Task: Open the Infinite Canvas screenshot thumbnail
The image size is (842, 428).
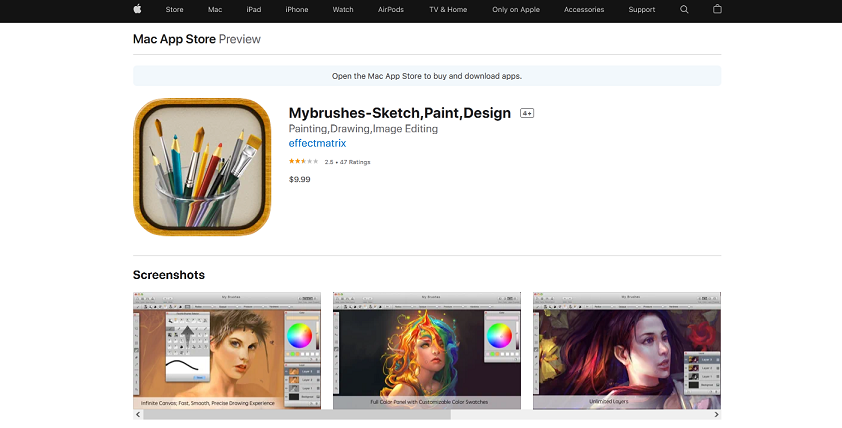Action: [x=227, y=351]
